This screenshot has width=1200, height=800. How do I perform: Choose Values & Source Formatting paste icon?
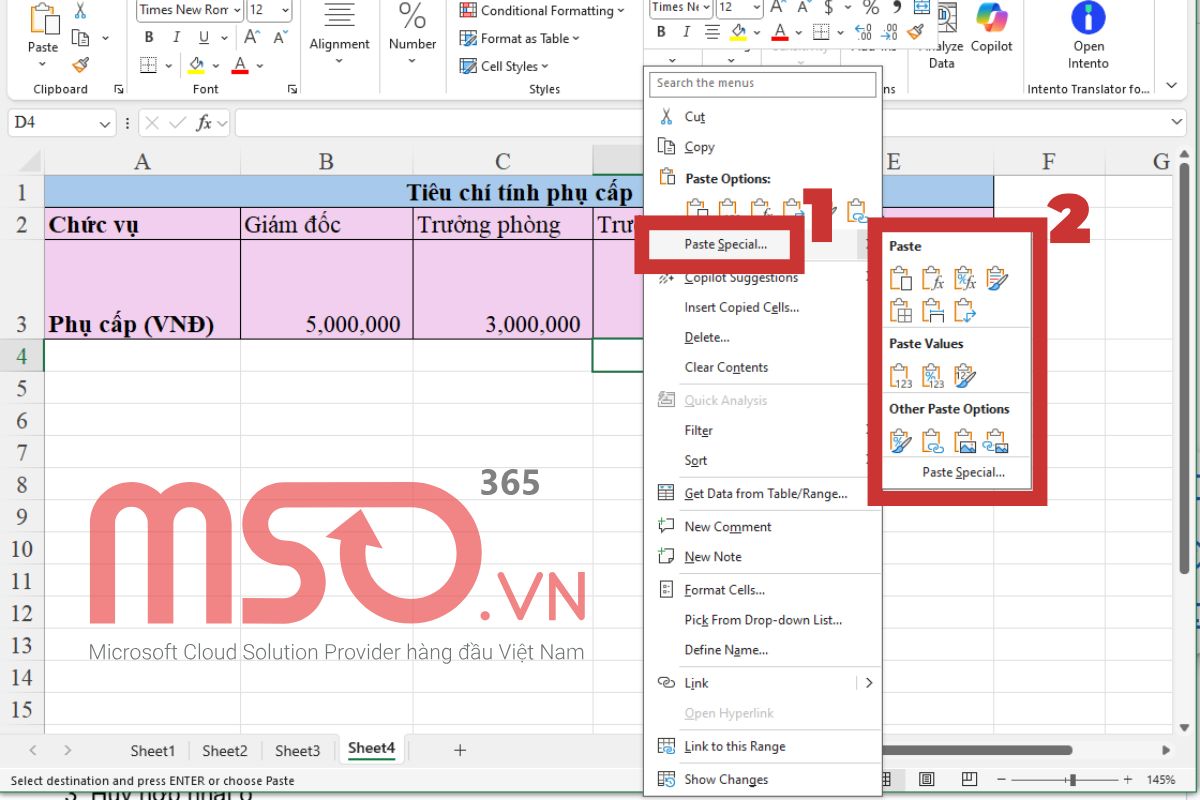coord(964,376)
